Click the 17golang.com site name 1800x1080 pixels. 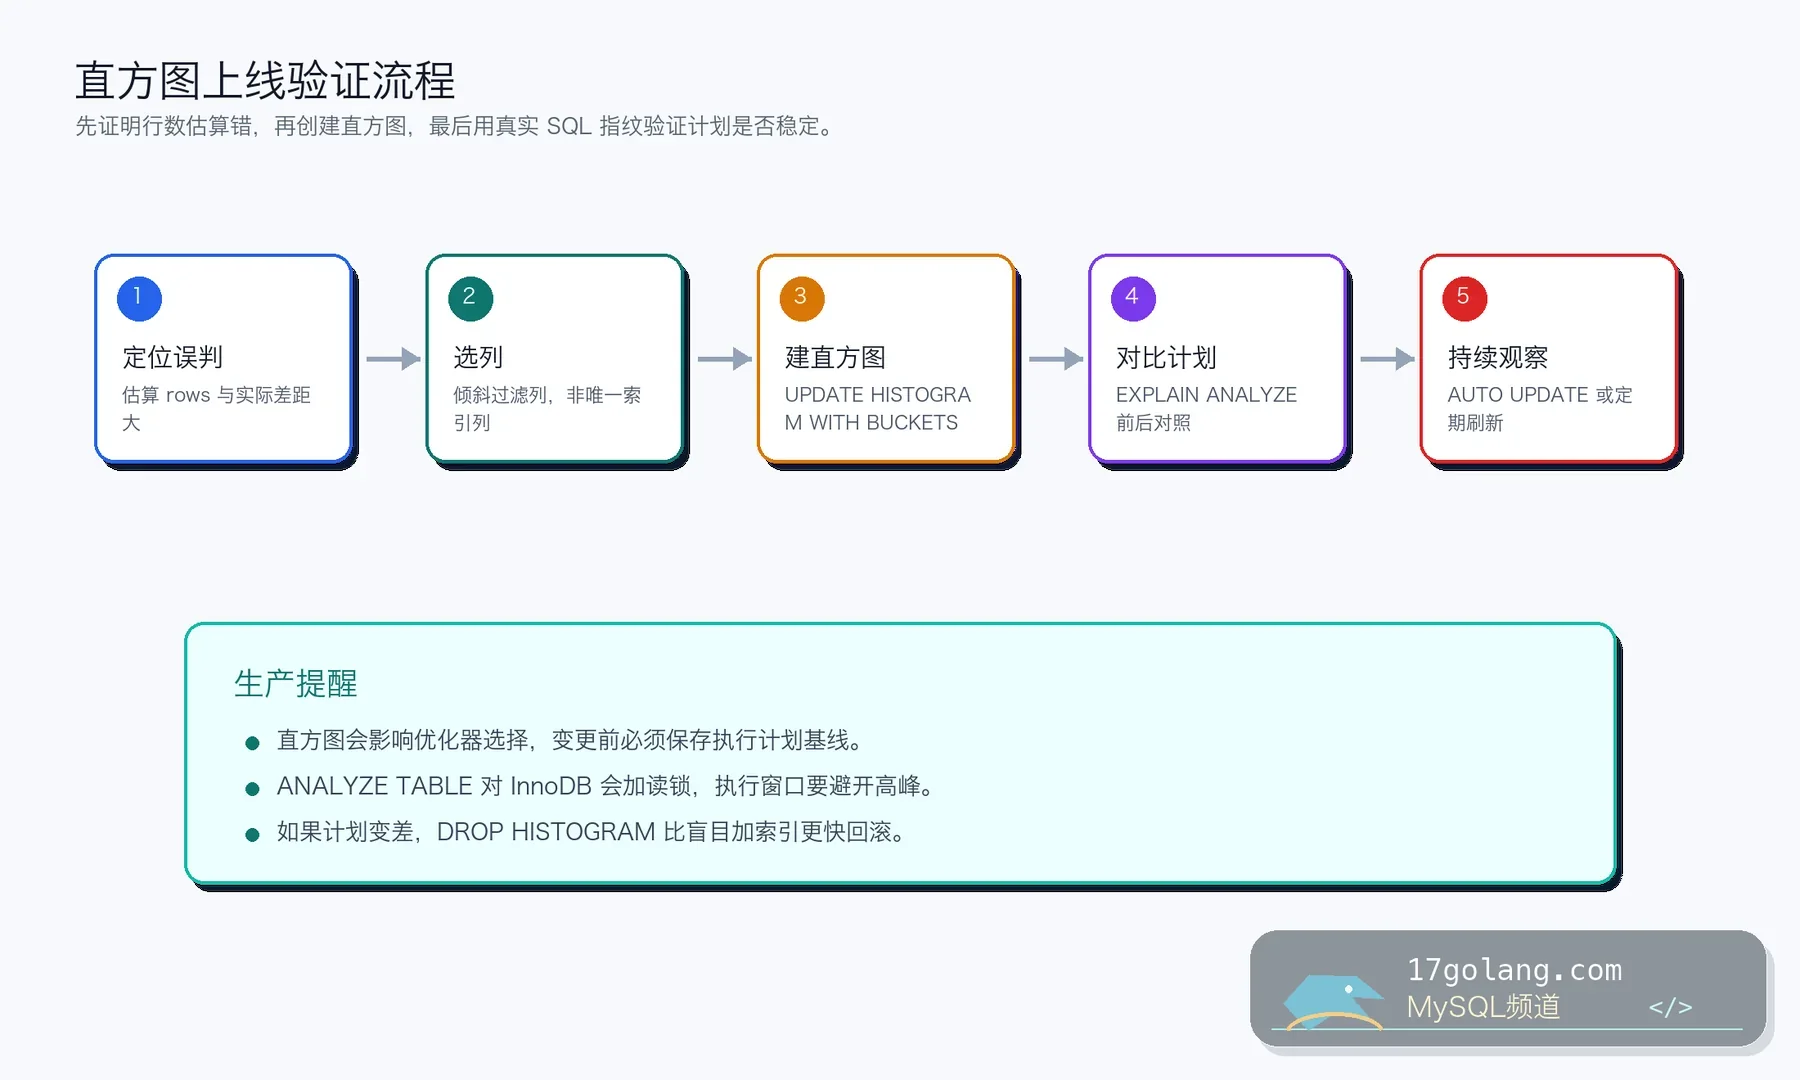pyautogui.click(x=1514, y=970)
